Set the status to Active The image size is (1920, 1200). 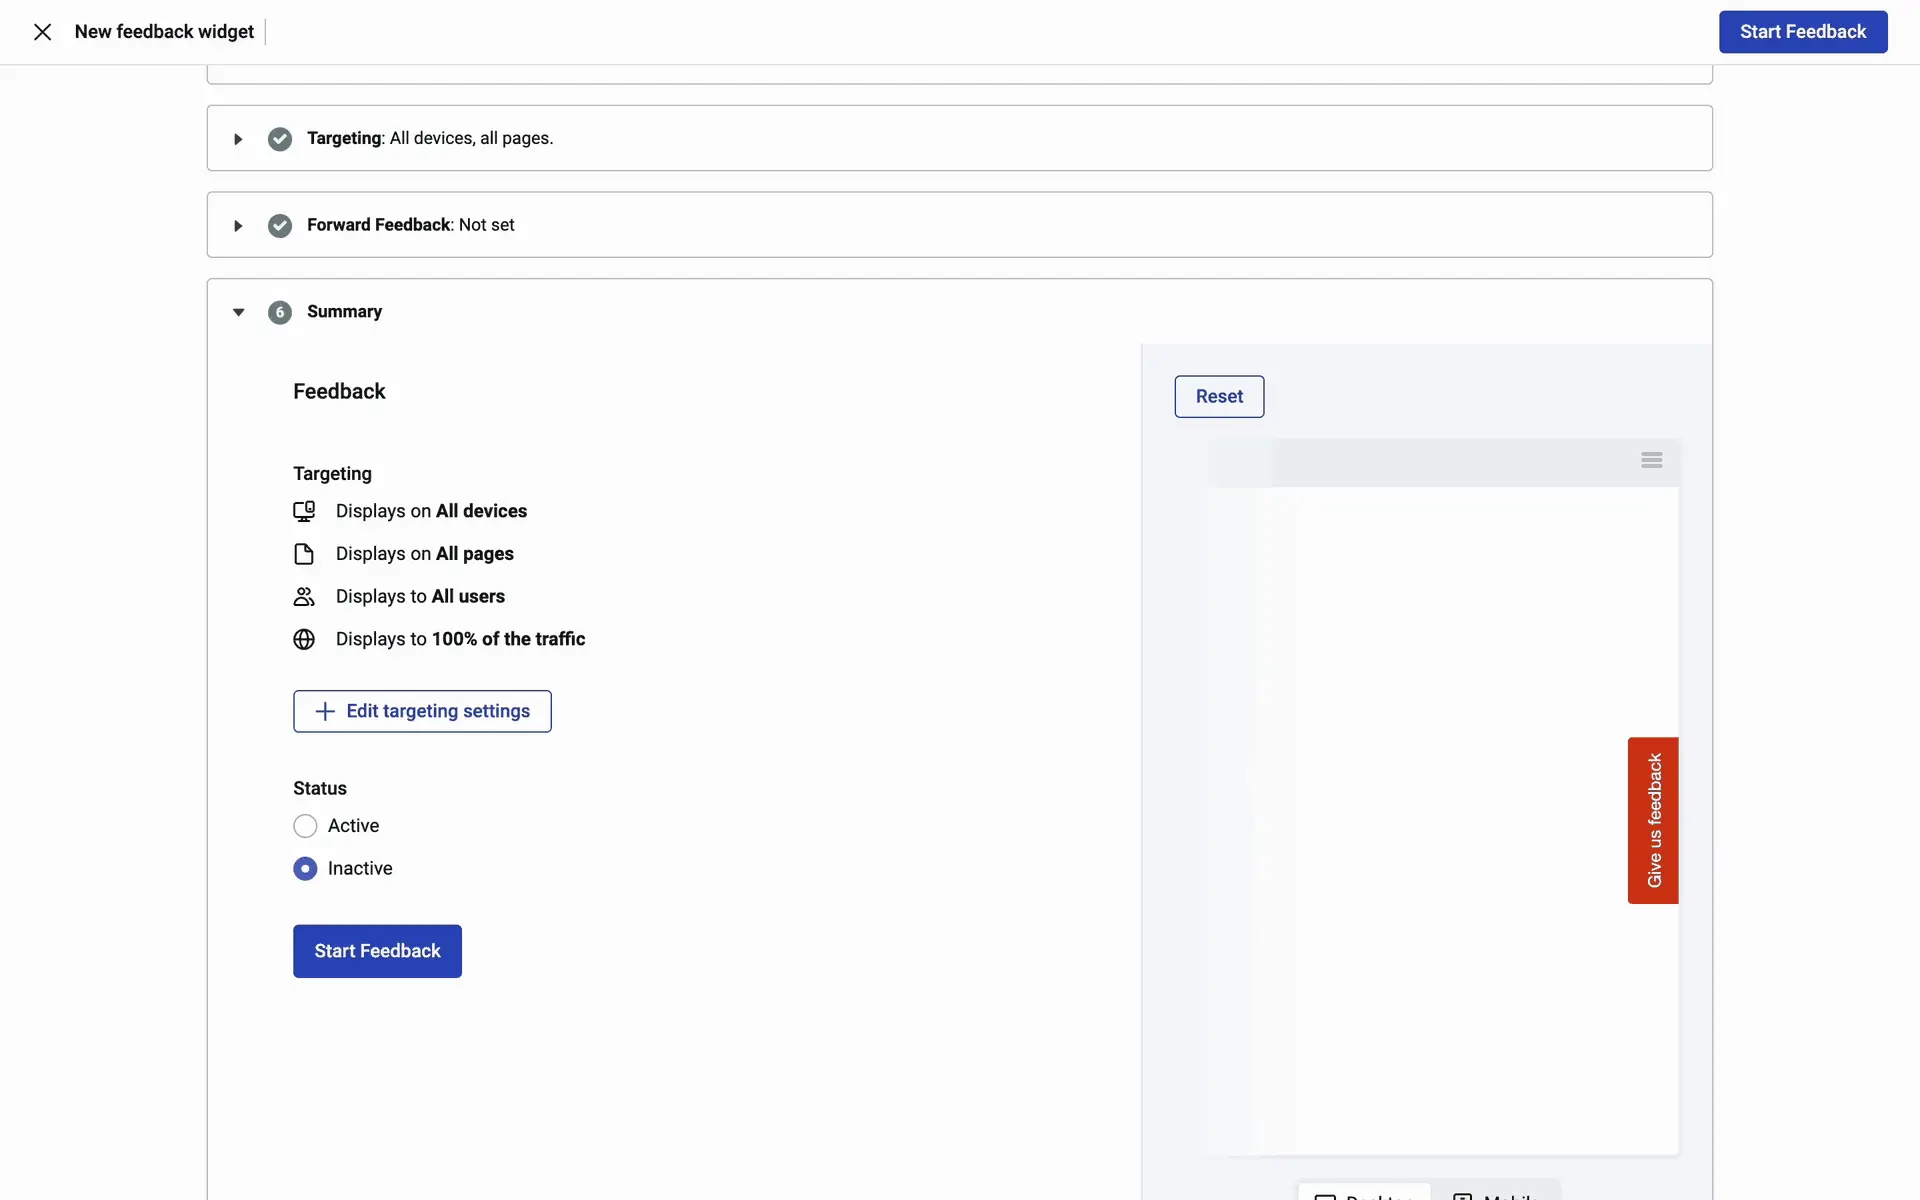click(x=305, y=826)
